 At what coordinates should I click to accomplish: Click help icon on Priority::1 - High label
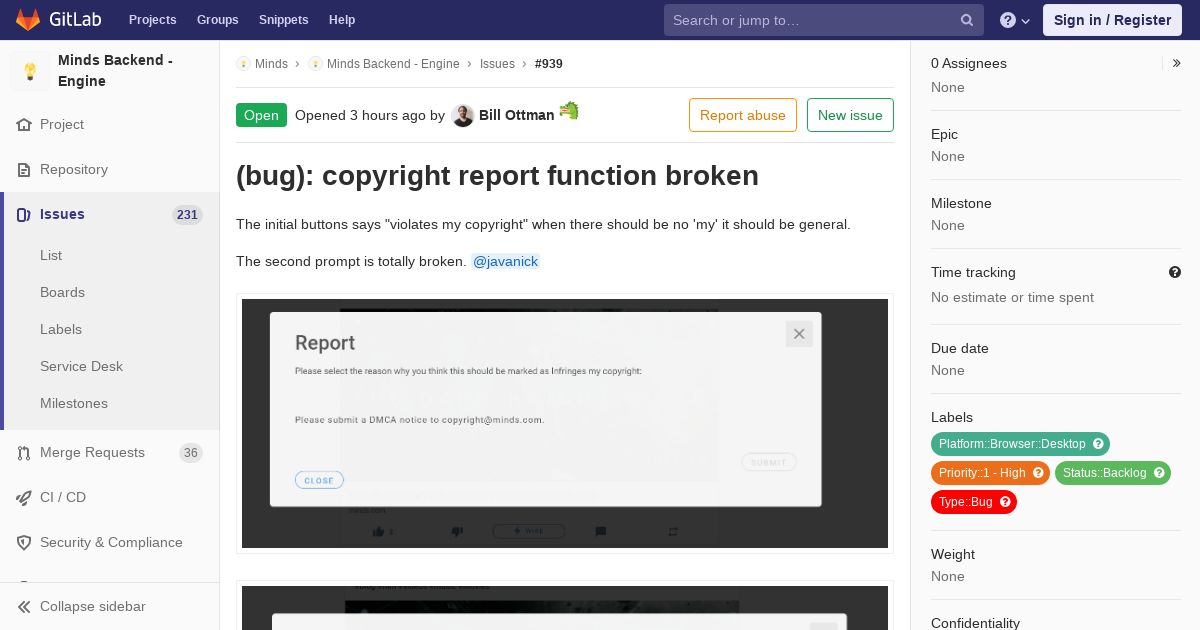tap(1038, 473)
